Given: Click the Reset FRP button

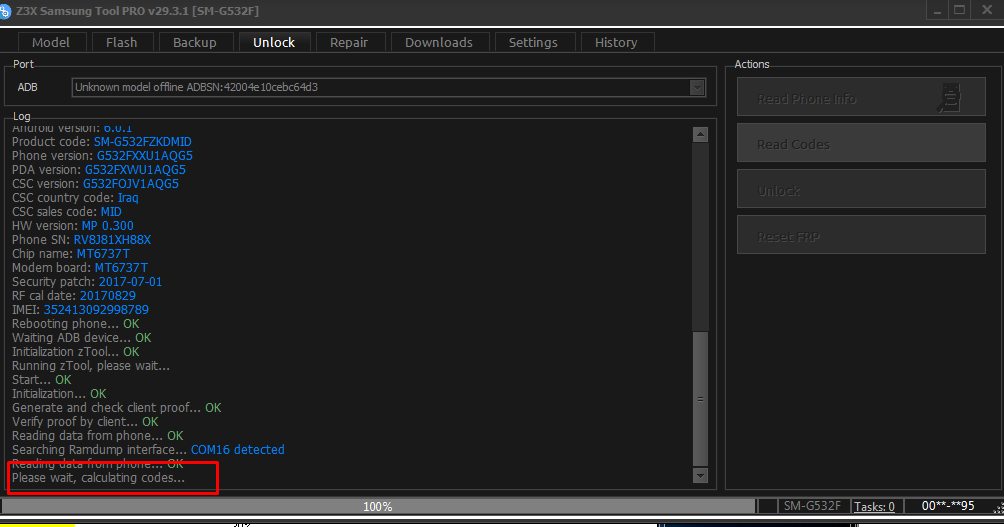Looking at the screenshot, I should [x=861, y=236].
